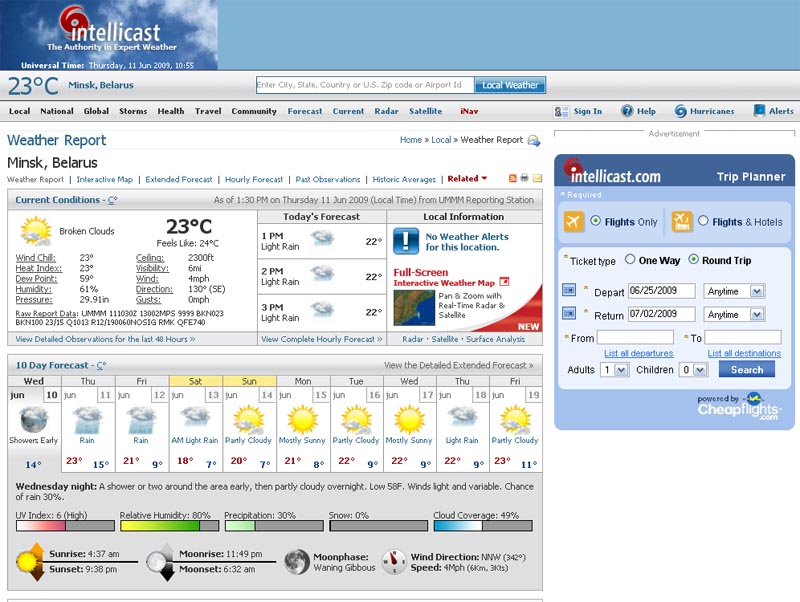Screen dimensions: 800x602
Task: Open the Past Observations link
Action: pyautogui.click(x=328, y=180)
